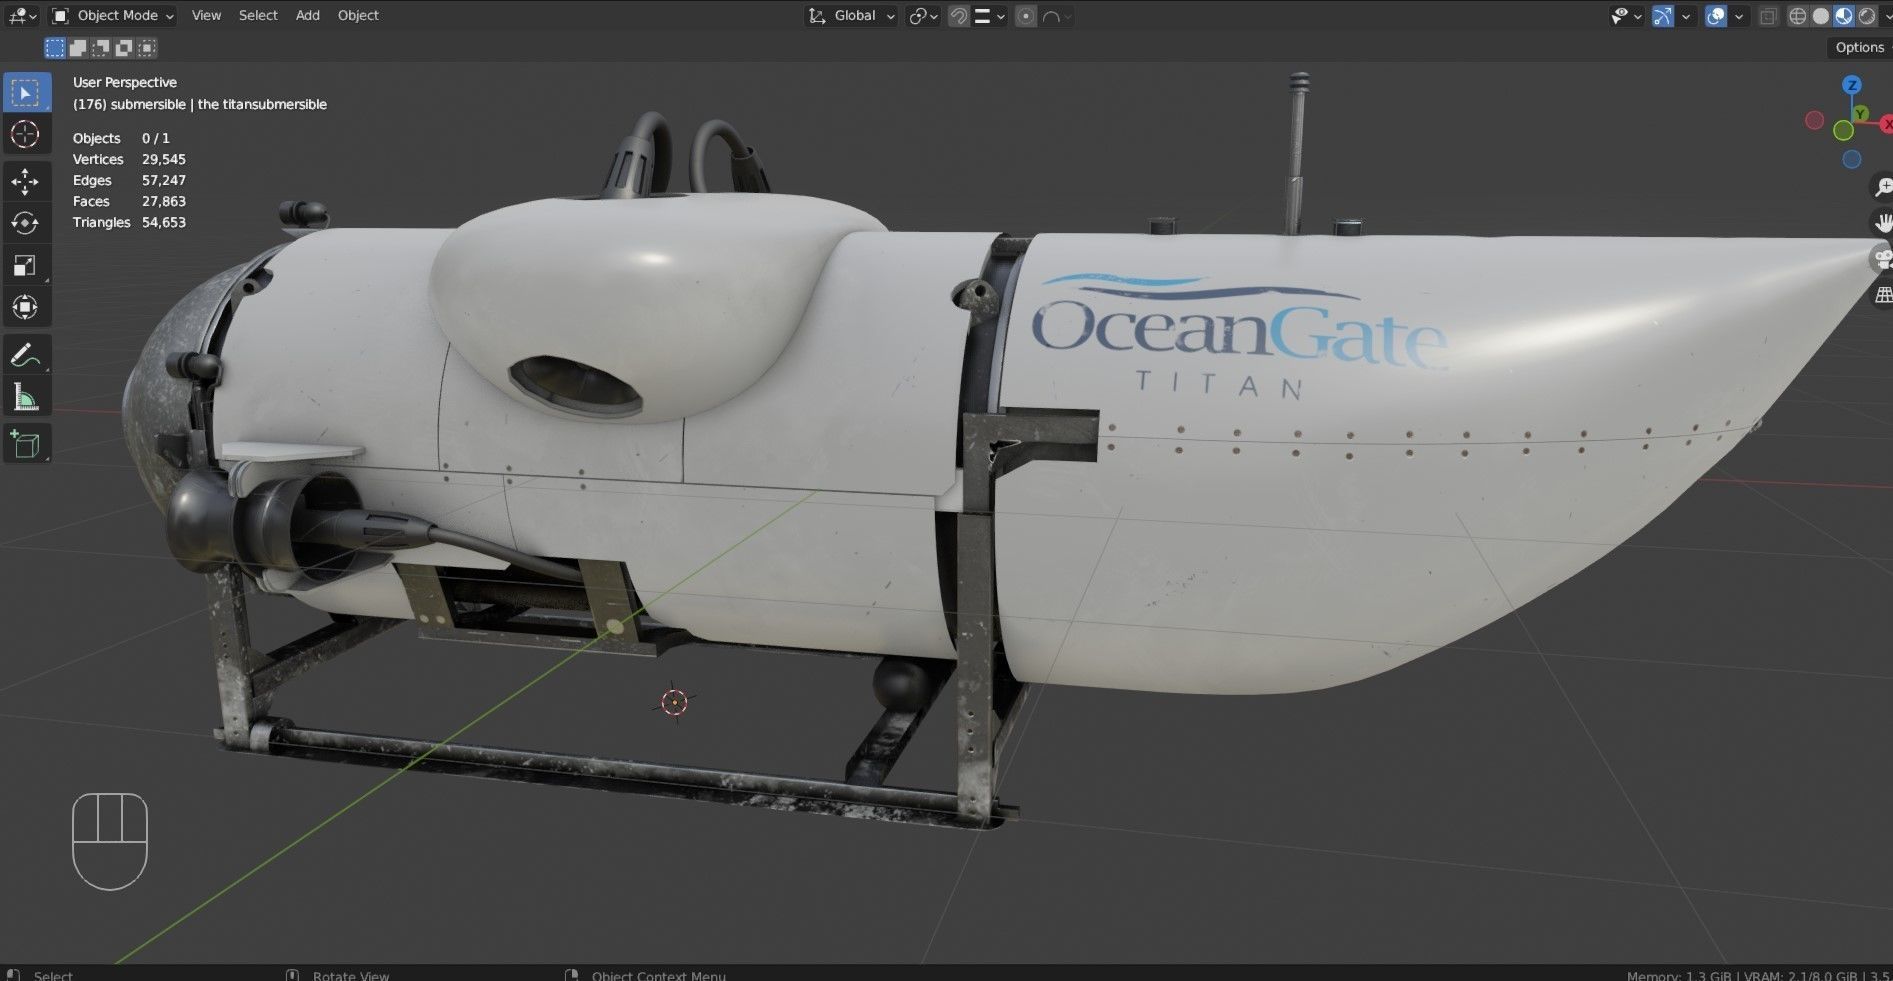Image resolution: width=1893 pixels, height=981 pixels.
Task: Toggle show gizmos button
Action: click(1663, 16)
